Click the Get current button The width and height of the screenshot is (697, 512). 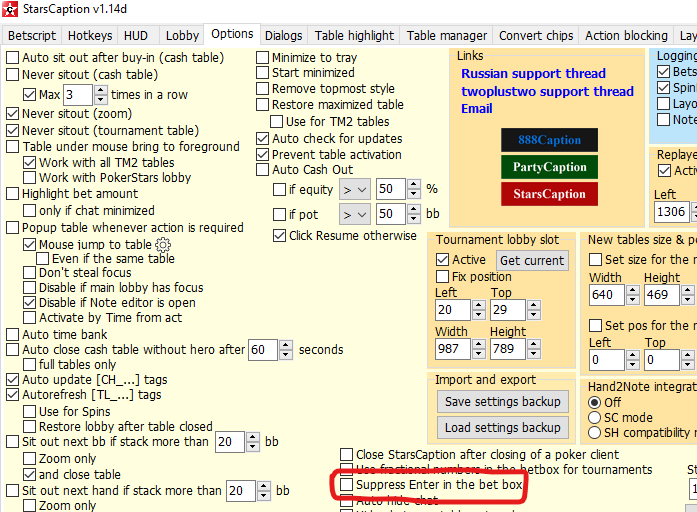click(532, 260)
